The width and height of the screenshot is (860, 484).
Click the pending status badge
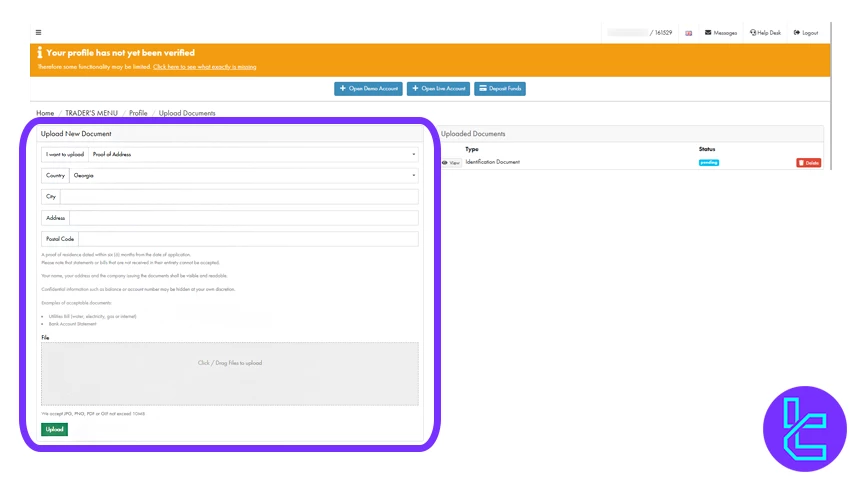click(709, 162)
